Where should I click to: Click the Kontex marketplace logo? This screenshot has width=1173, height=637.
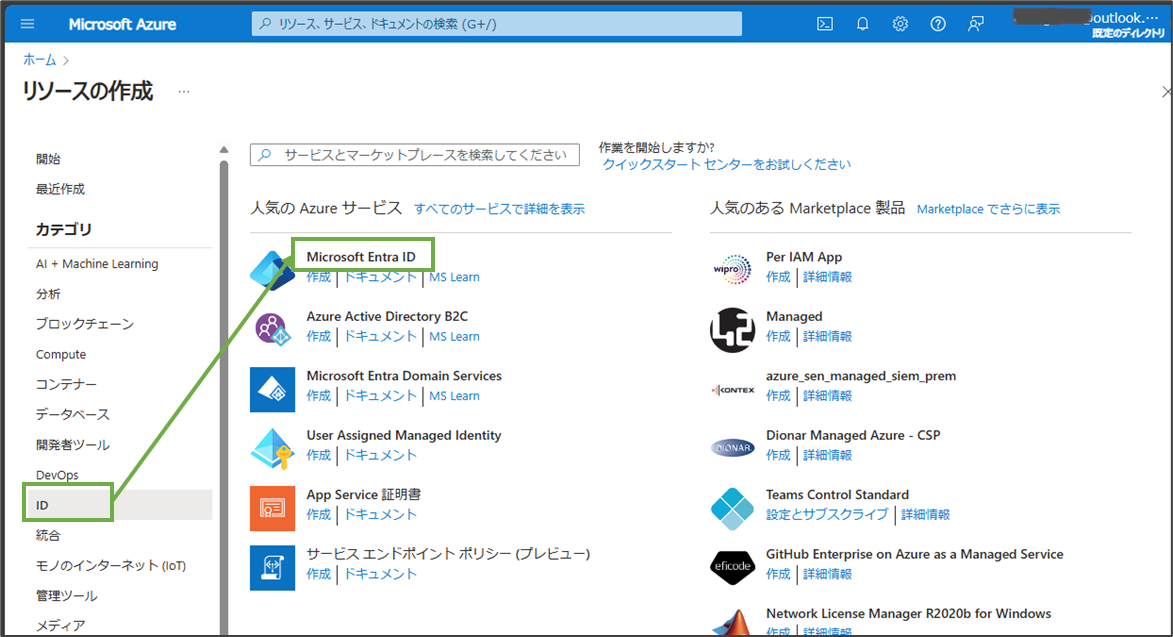coord(732,390)
